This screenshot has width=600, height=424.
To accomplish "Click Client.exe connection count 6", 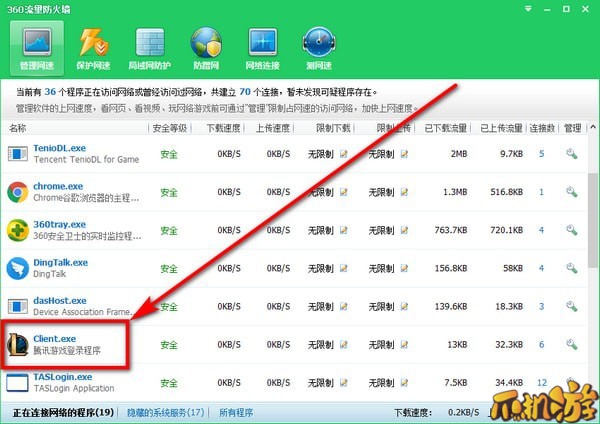I will [541, 345].
